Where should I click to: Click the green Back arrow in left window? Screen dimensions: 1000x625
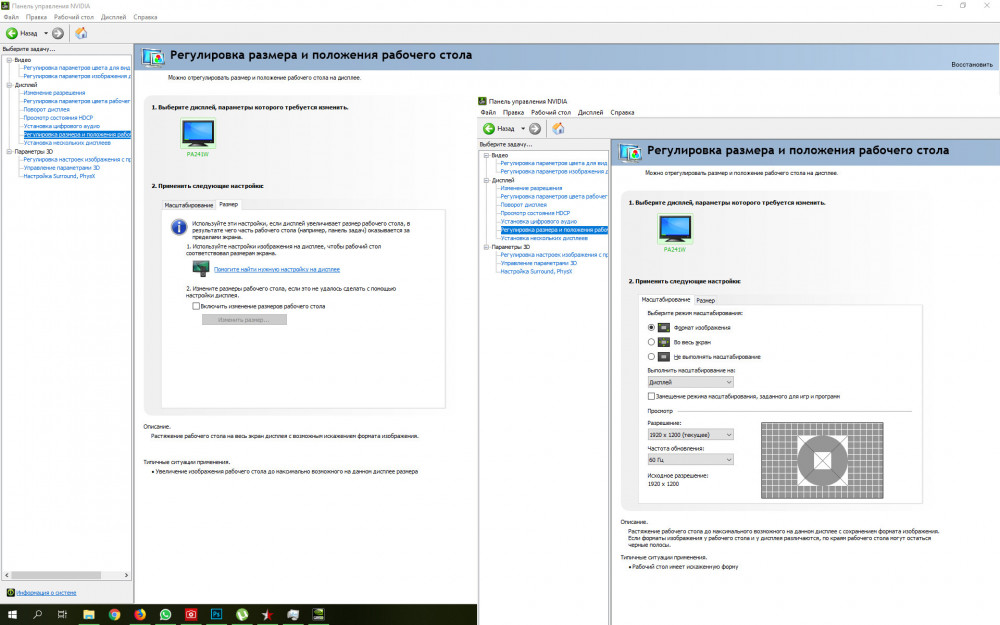[x=11, y=33]
